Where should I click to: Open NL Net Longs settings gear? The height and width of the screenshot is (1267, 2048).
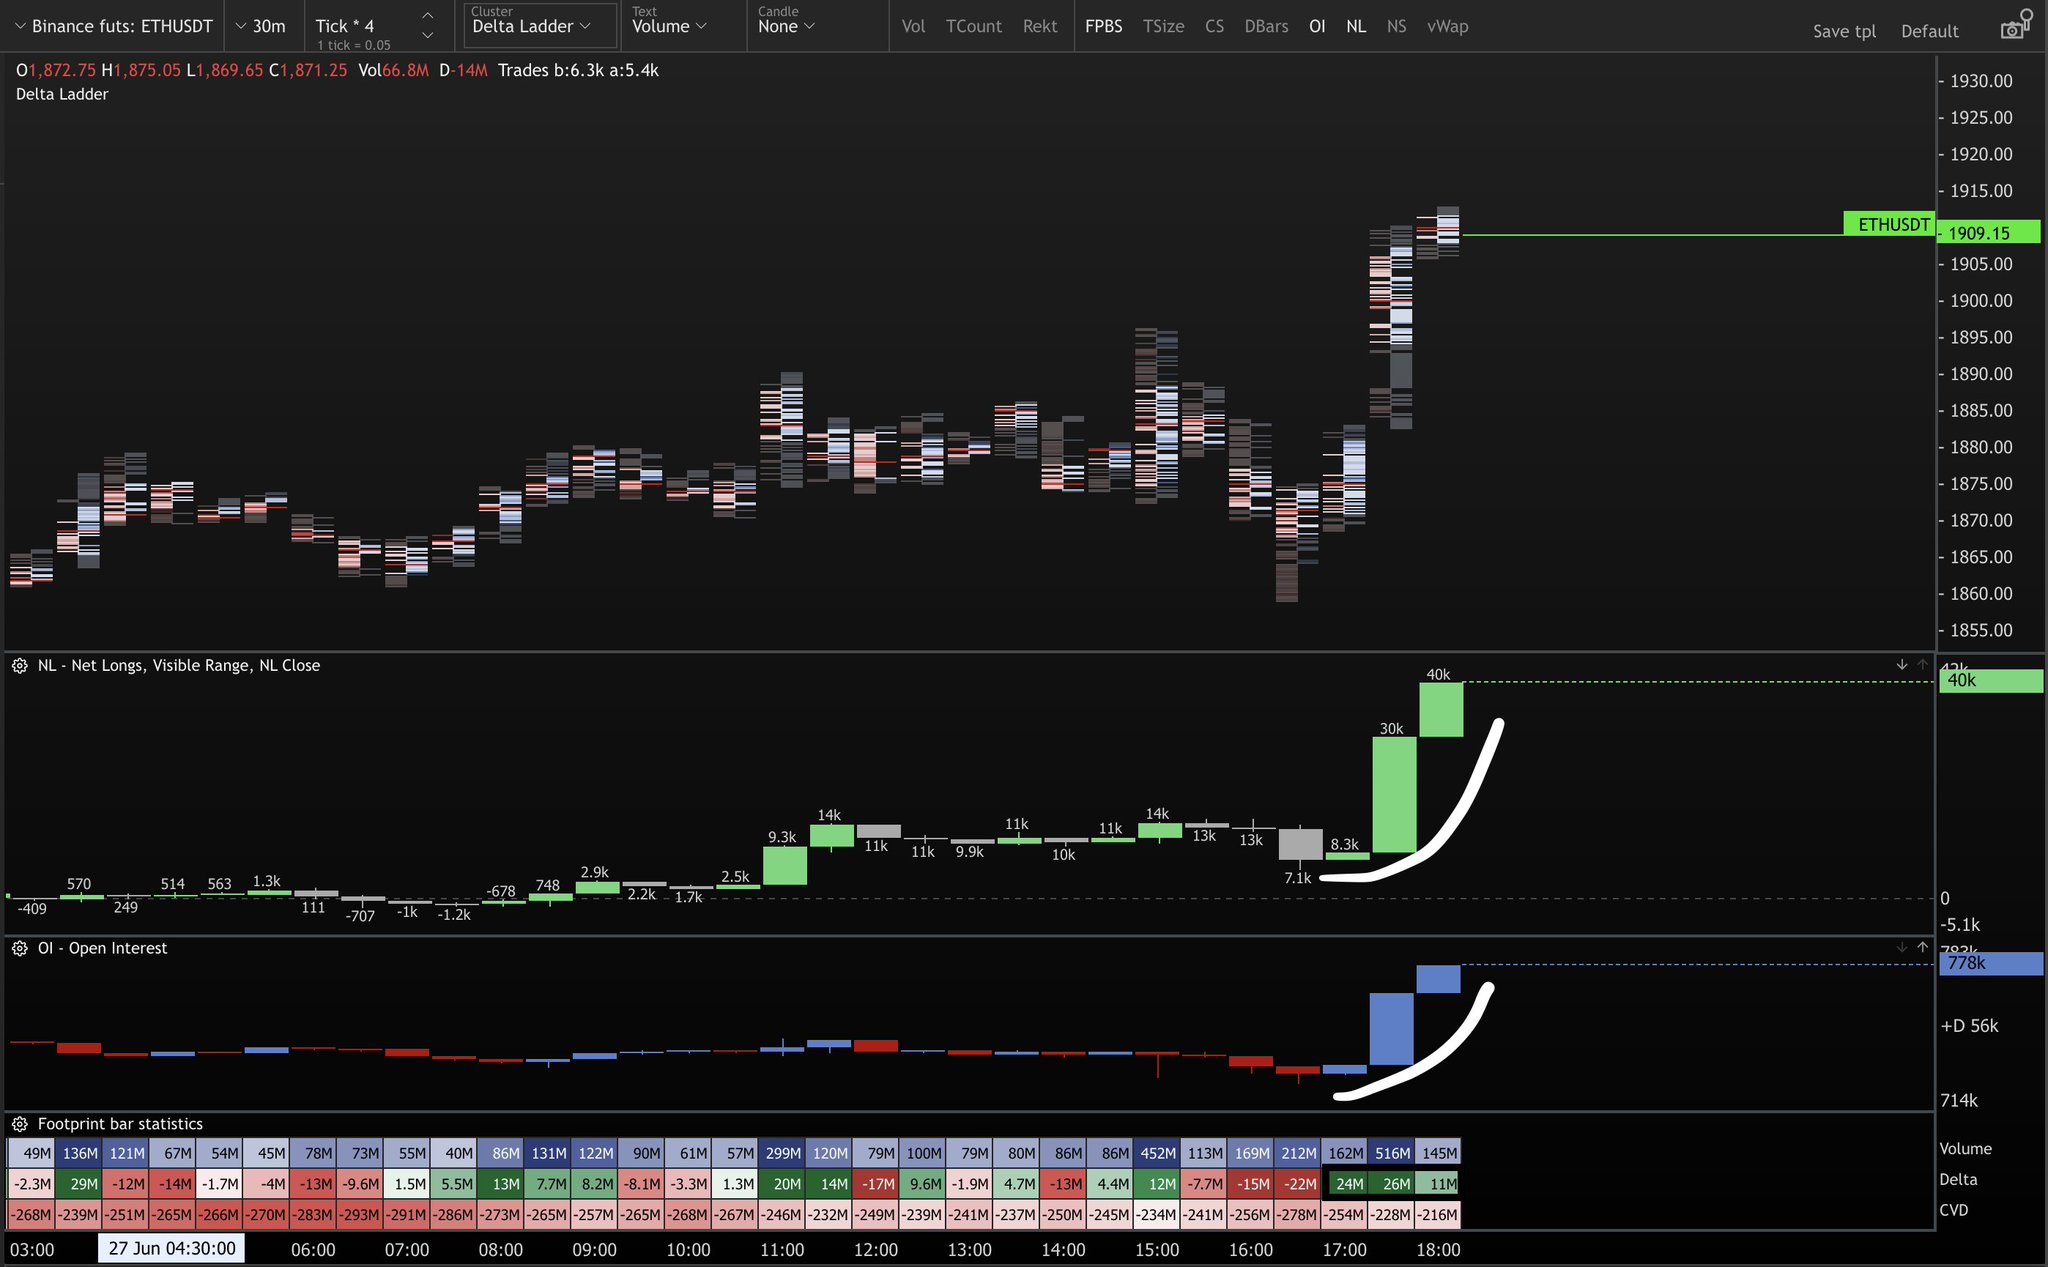(x=20, y=665)
